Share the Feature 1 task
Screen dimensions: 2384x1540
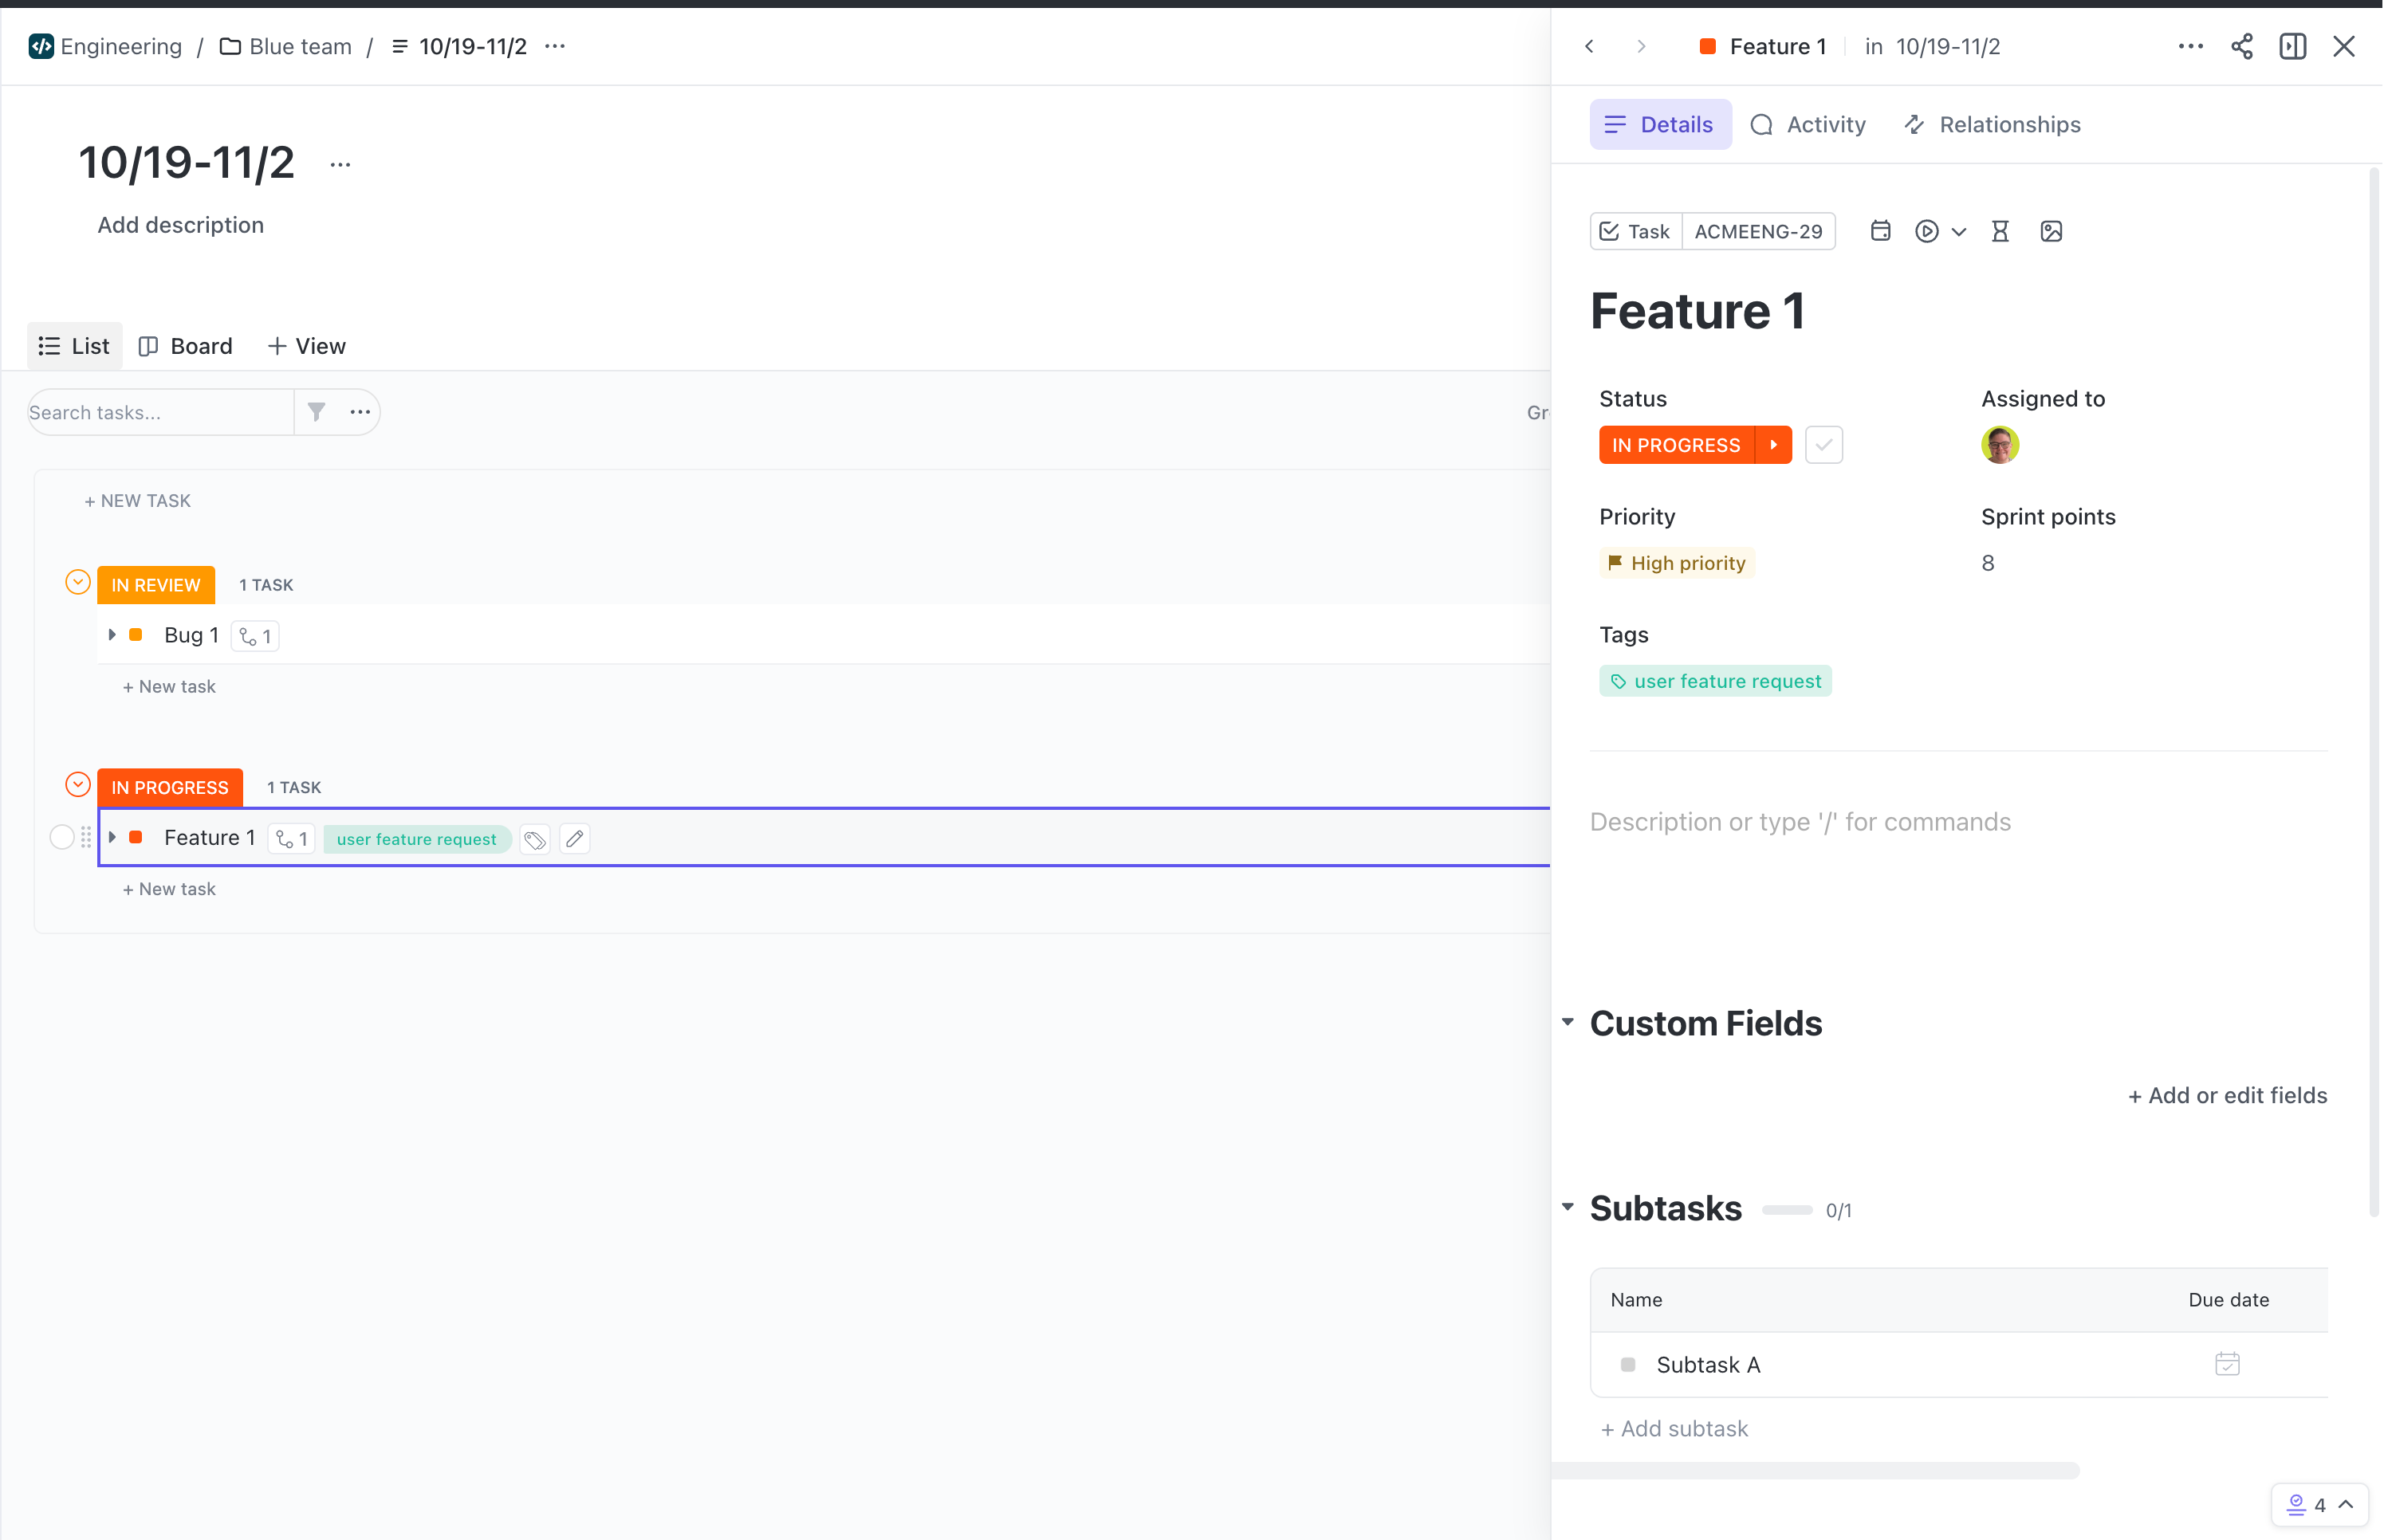[x=2242, y=46]
